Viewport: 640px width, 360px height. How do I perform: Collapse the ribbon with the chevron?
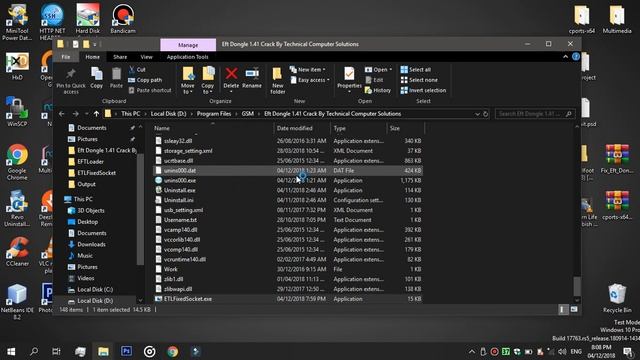(x=565, y=57)
